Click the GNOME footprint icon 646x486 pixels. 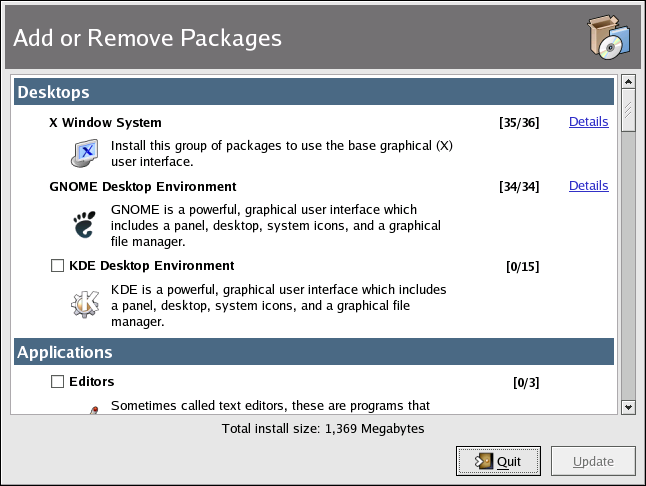(82, 225)
